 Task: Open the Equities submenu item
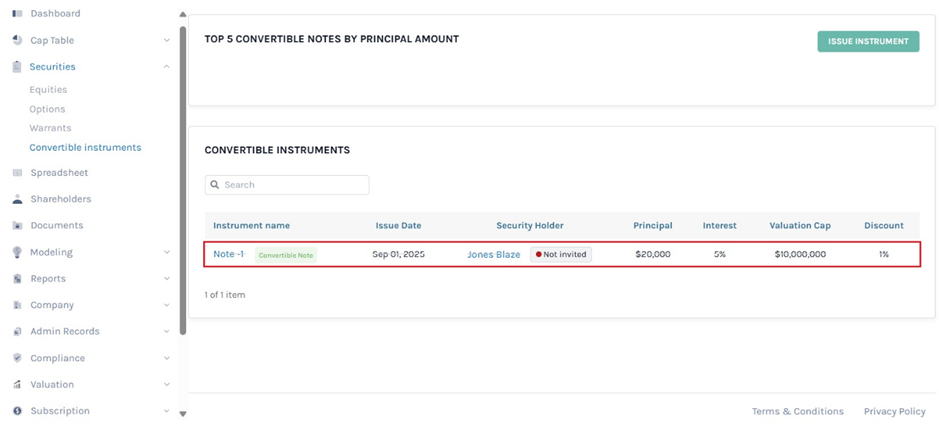coord(48,90)
